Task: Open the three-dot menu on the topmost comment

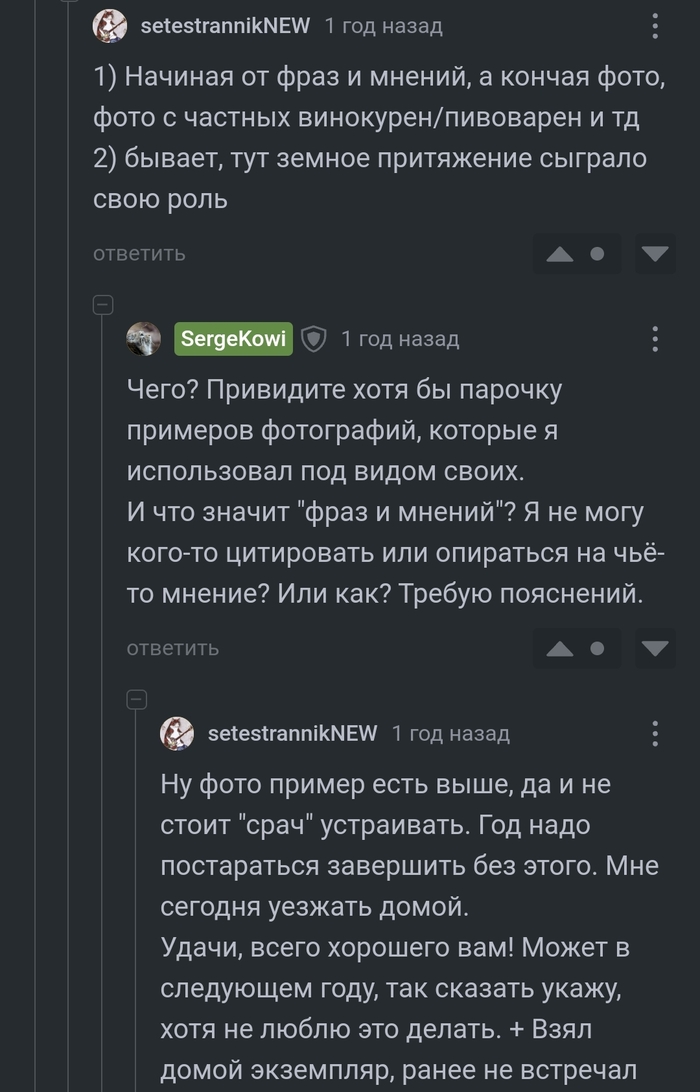Action: coord(655,26)
